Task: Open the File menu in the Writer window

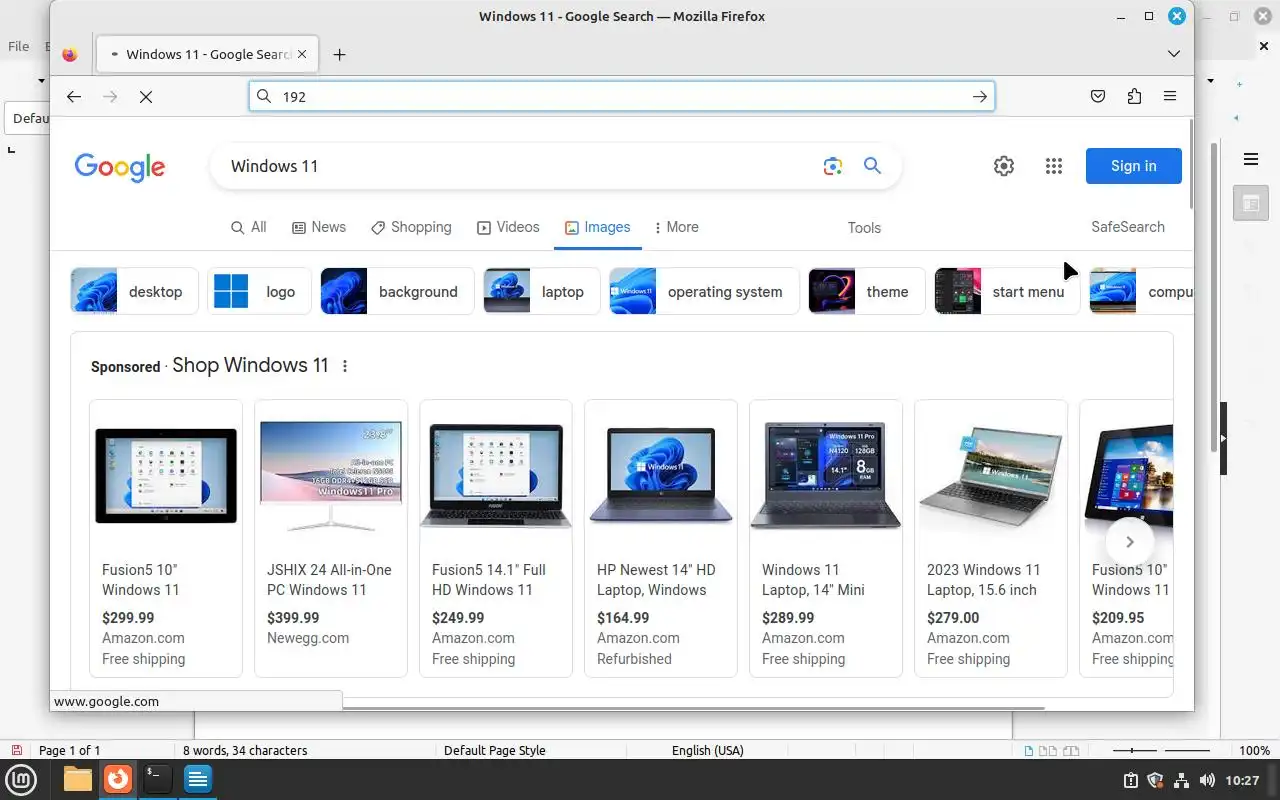Action: coord(18,46)
